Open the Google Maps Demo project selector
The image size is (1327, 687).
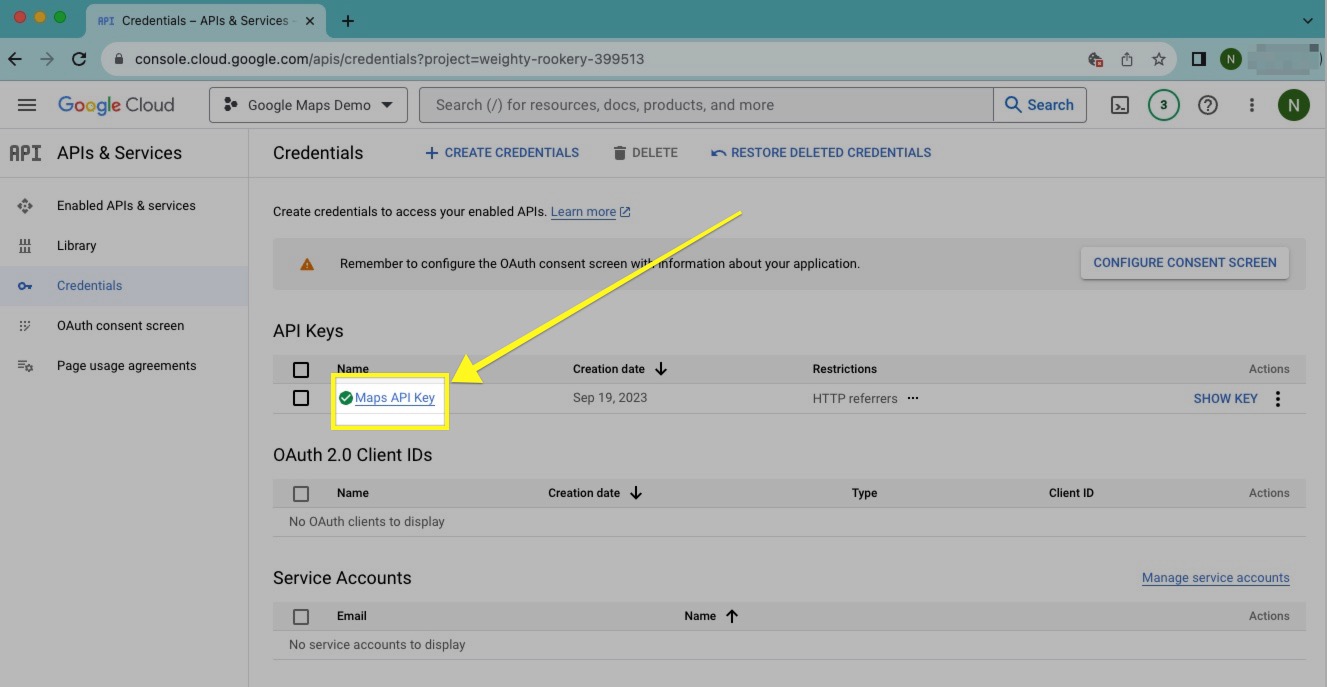click(308, 105)
